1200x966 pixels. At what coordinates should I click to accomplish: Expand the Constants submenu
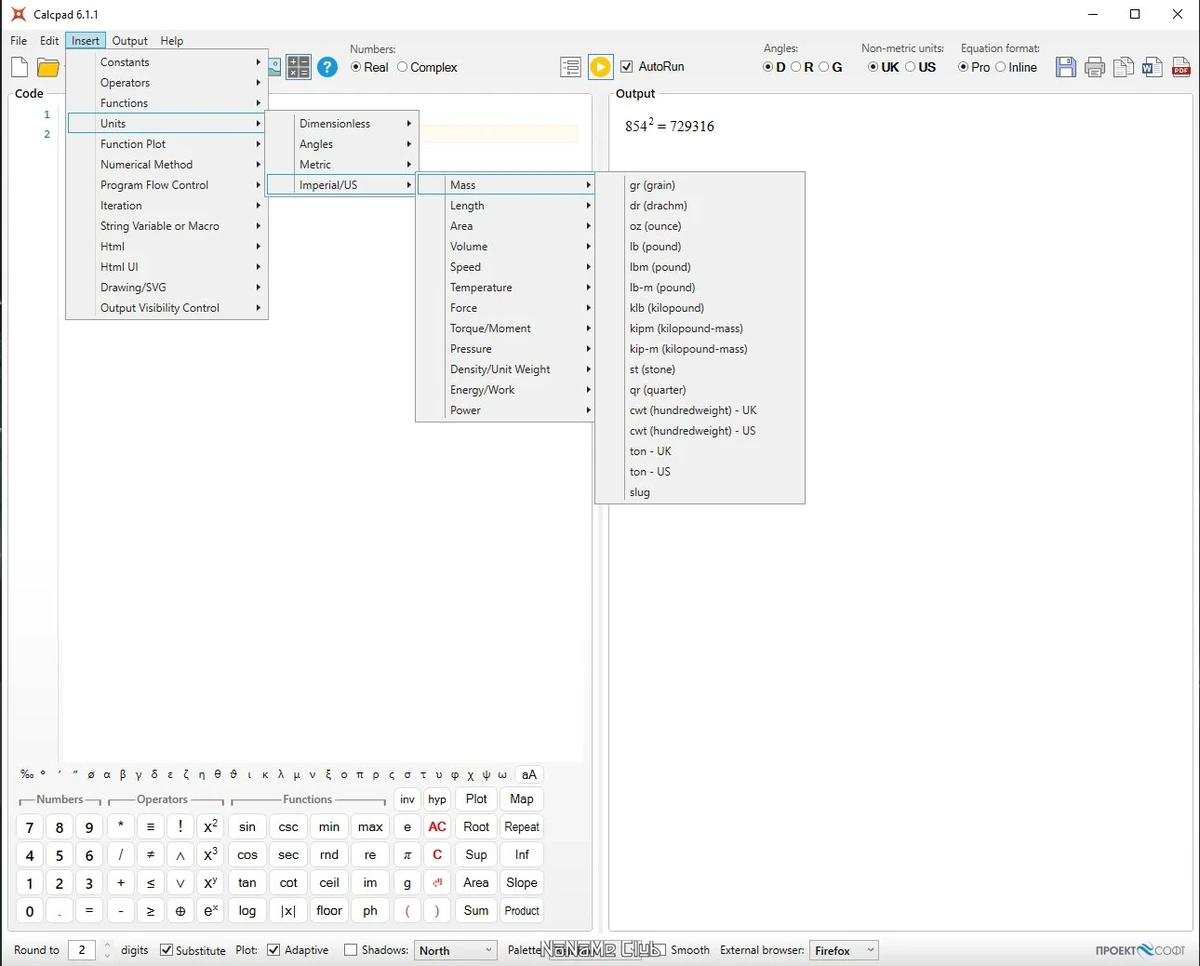point(167,62)
